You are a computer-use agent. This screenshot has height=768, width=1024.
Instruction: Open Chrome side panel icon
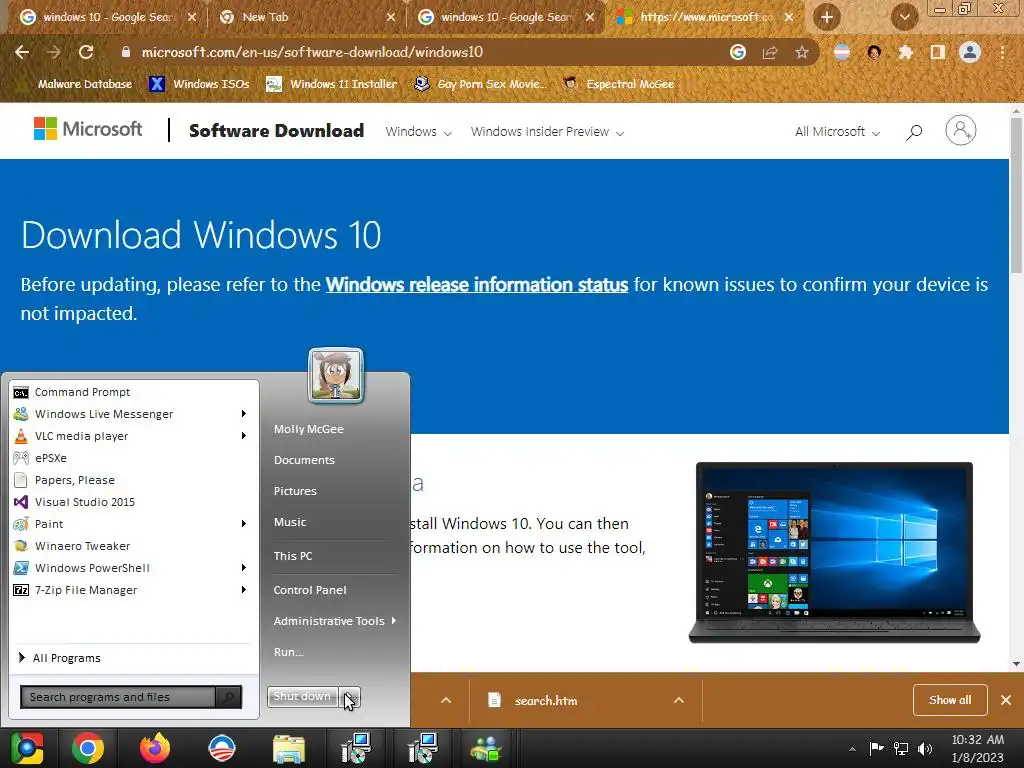(x=938, y=52)
